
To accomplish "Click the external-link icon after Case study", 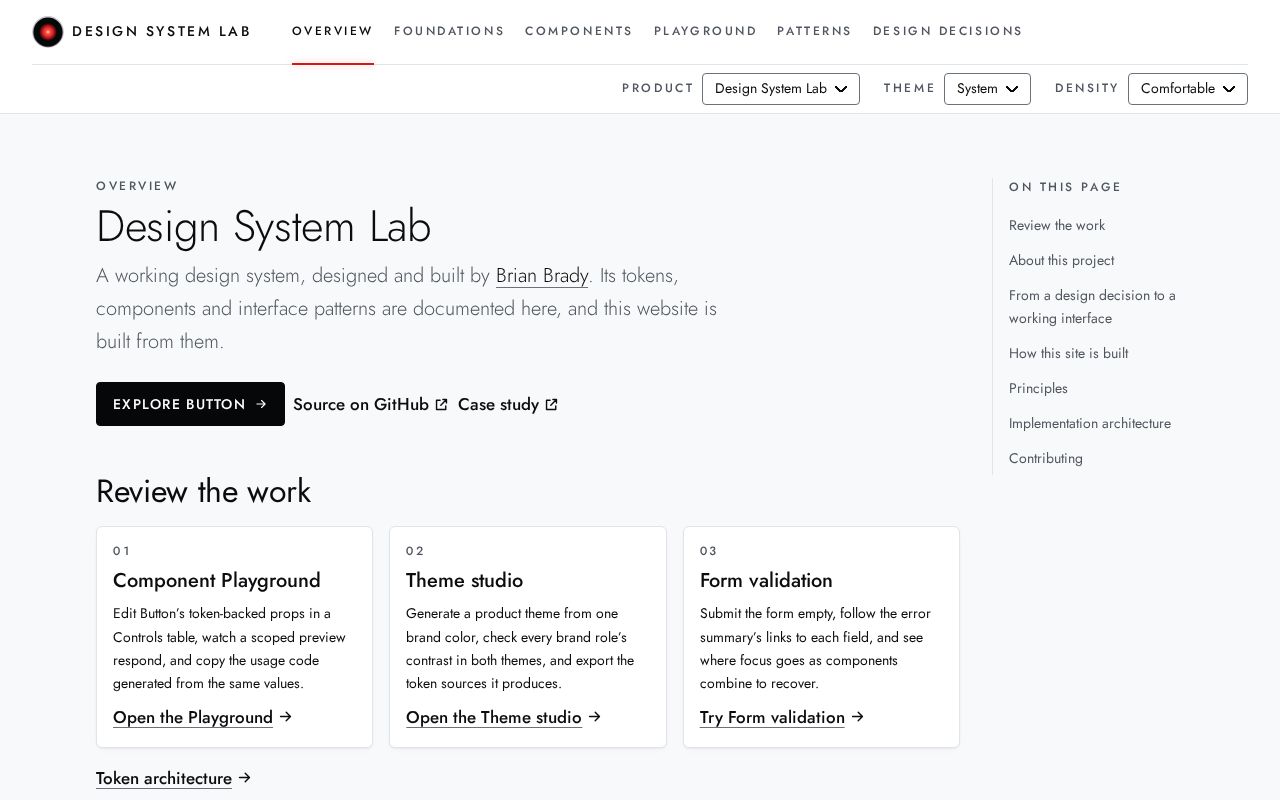I will pyautogui.click(x=551, y=405).
